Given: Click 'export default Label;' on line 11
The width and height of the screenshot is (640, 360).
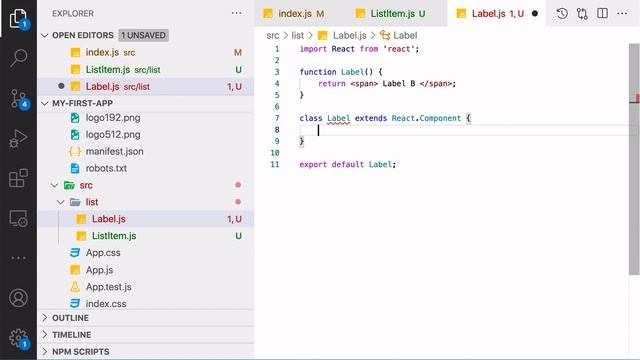Looking at the screenshot, I should pyautogui.click(x=347, y=164).
